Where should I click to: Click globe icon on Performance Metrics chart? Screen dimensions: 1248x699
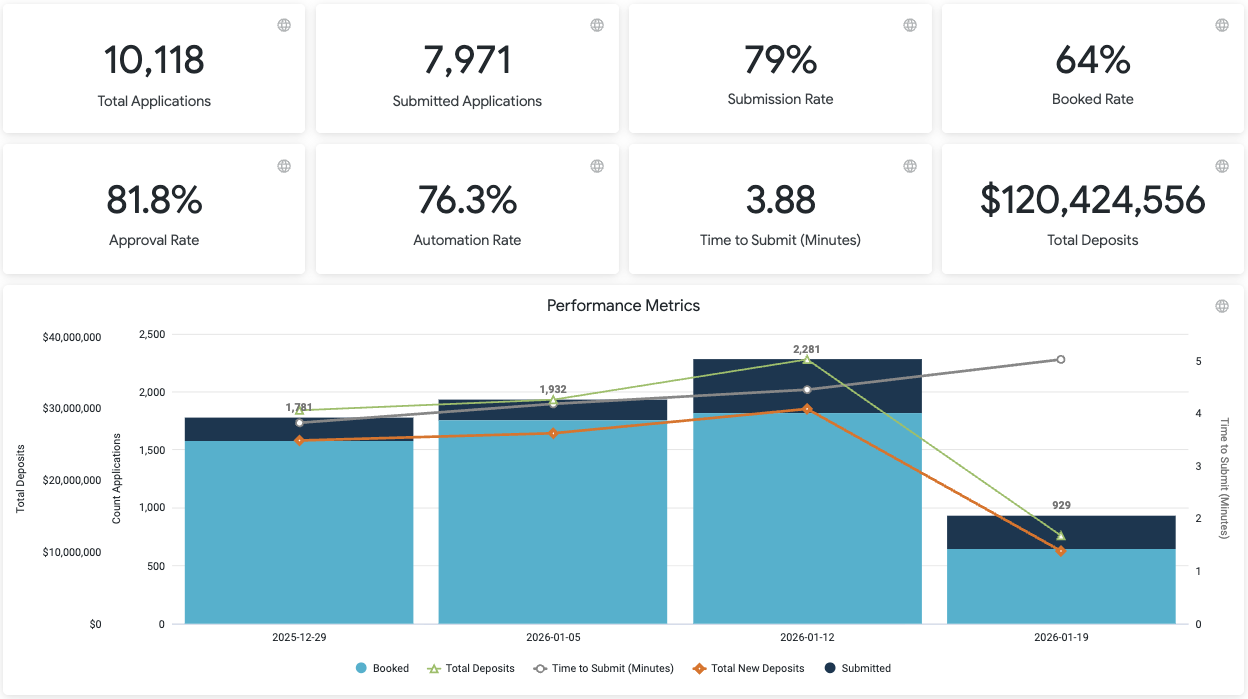click(x=1222, y=306)
